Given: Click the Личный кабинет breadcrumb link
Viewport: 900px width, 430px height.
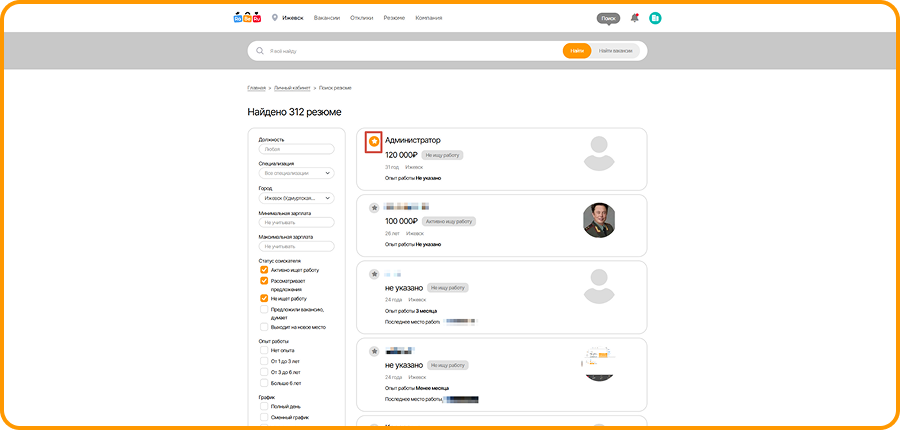Looking at the screenshot, I should pyautogui.click(x=292, y=88).
